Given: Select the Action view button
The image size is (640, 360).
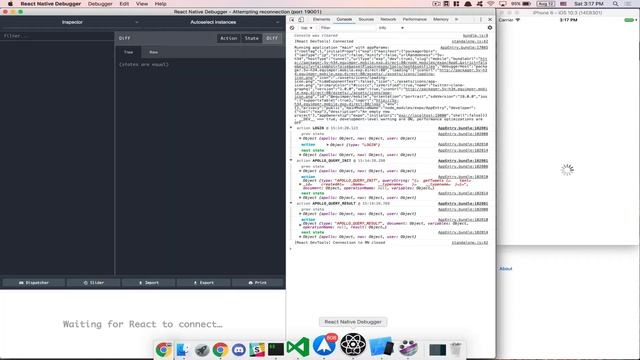Looking at the screenshot, I should click(x=229, y=38).
